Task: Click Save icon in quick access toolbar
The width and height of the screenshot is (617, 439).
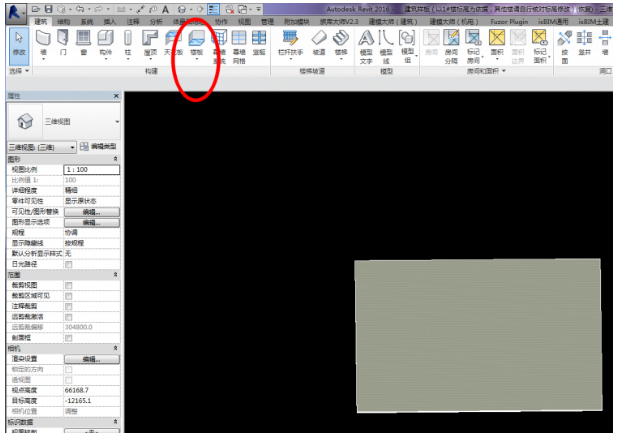Action: point(48,9)
